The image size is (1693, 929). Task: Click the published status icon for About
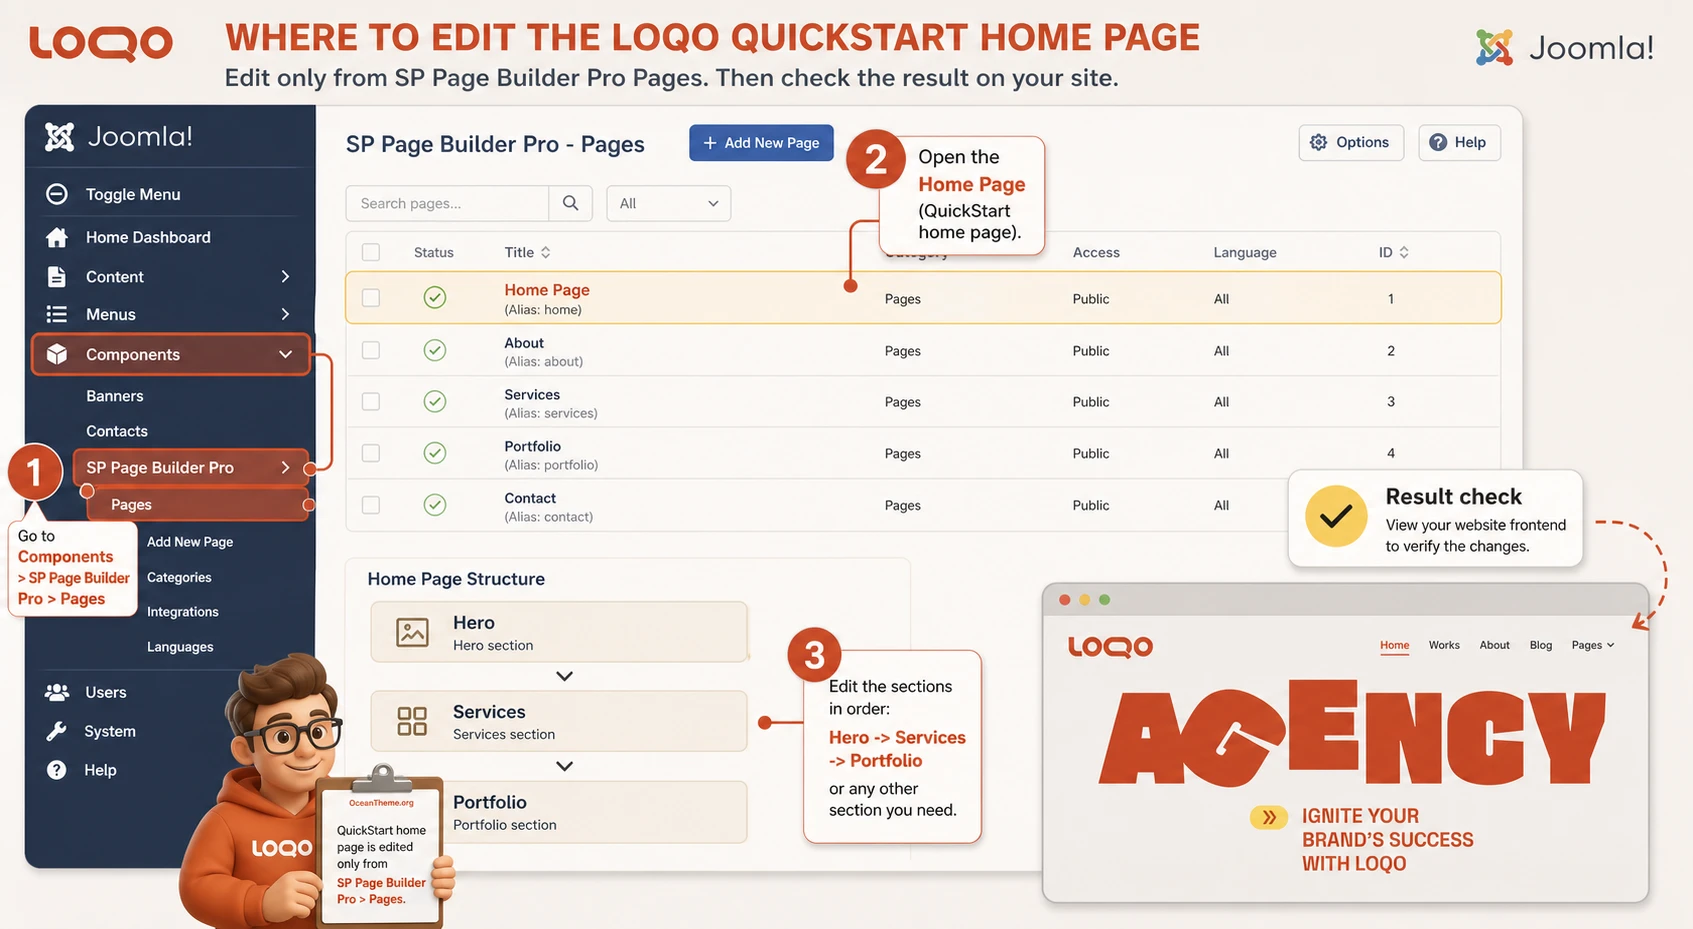pos(435,350)
